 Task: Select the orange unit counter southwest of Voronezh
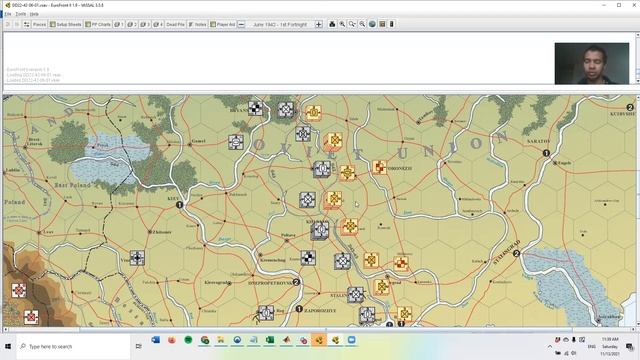pos(347,173)
